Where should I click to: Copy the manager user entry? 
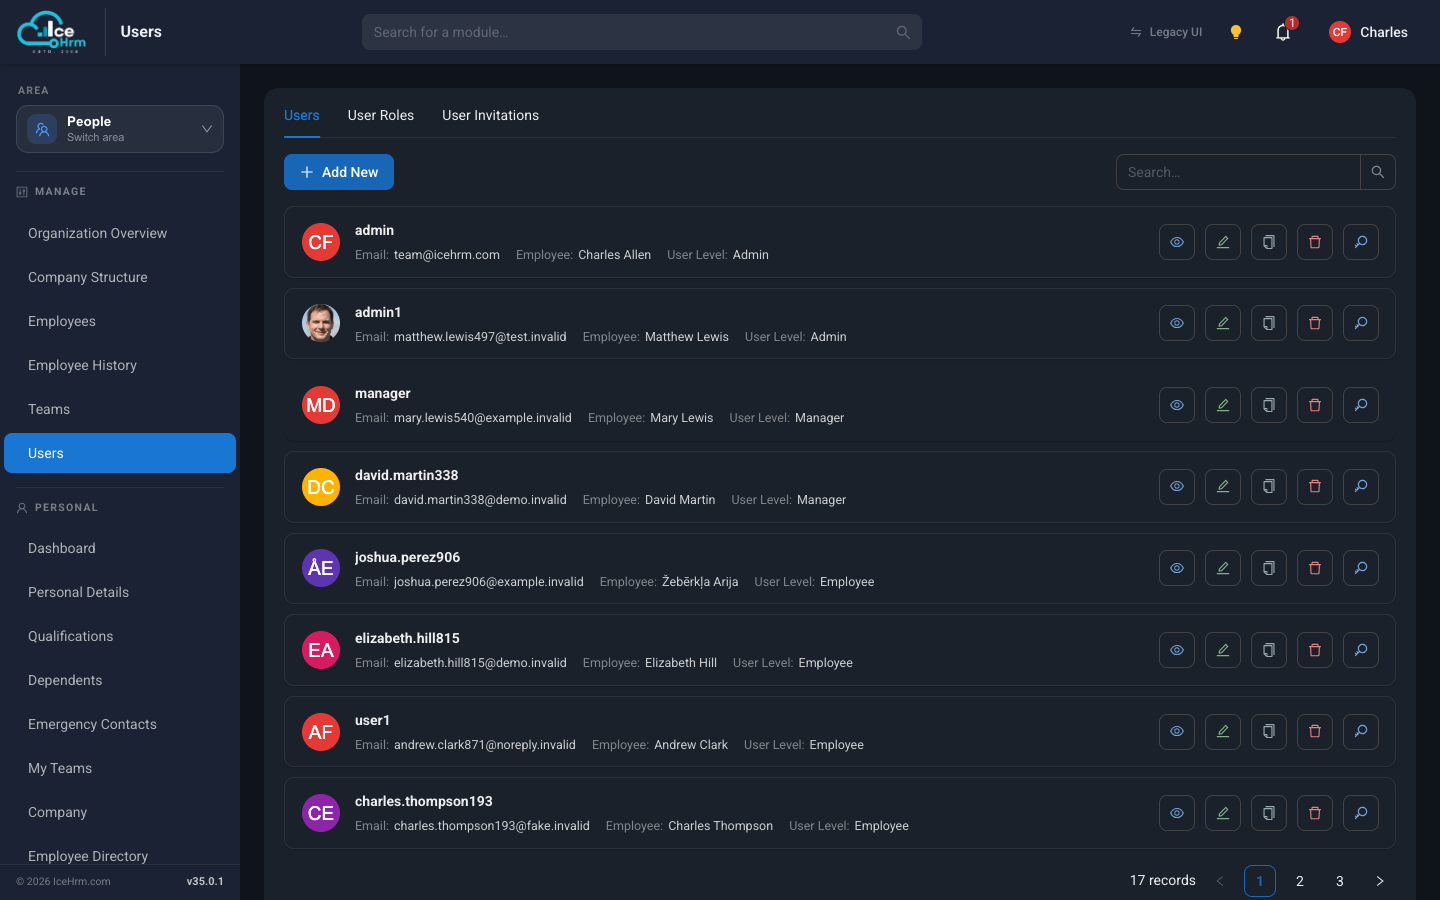coord(1269,405)
